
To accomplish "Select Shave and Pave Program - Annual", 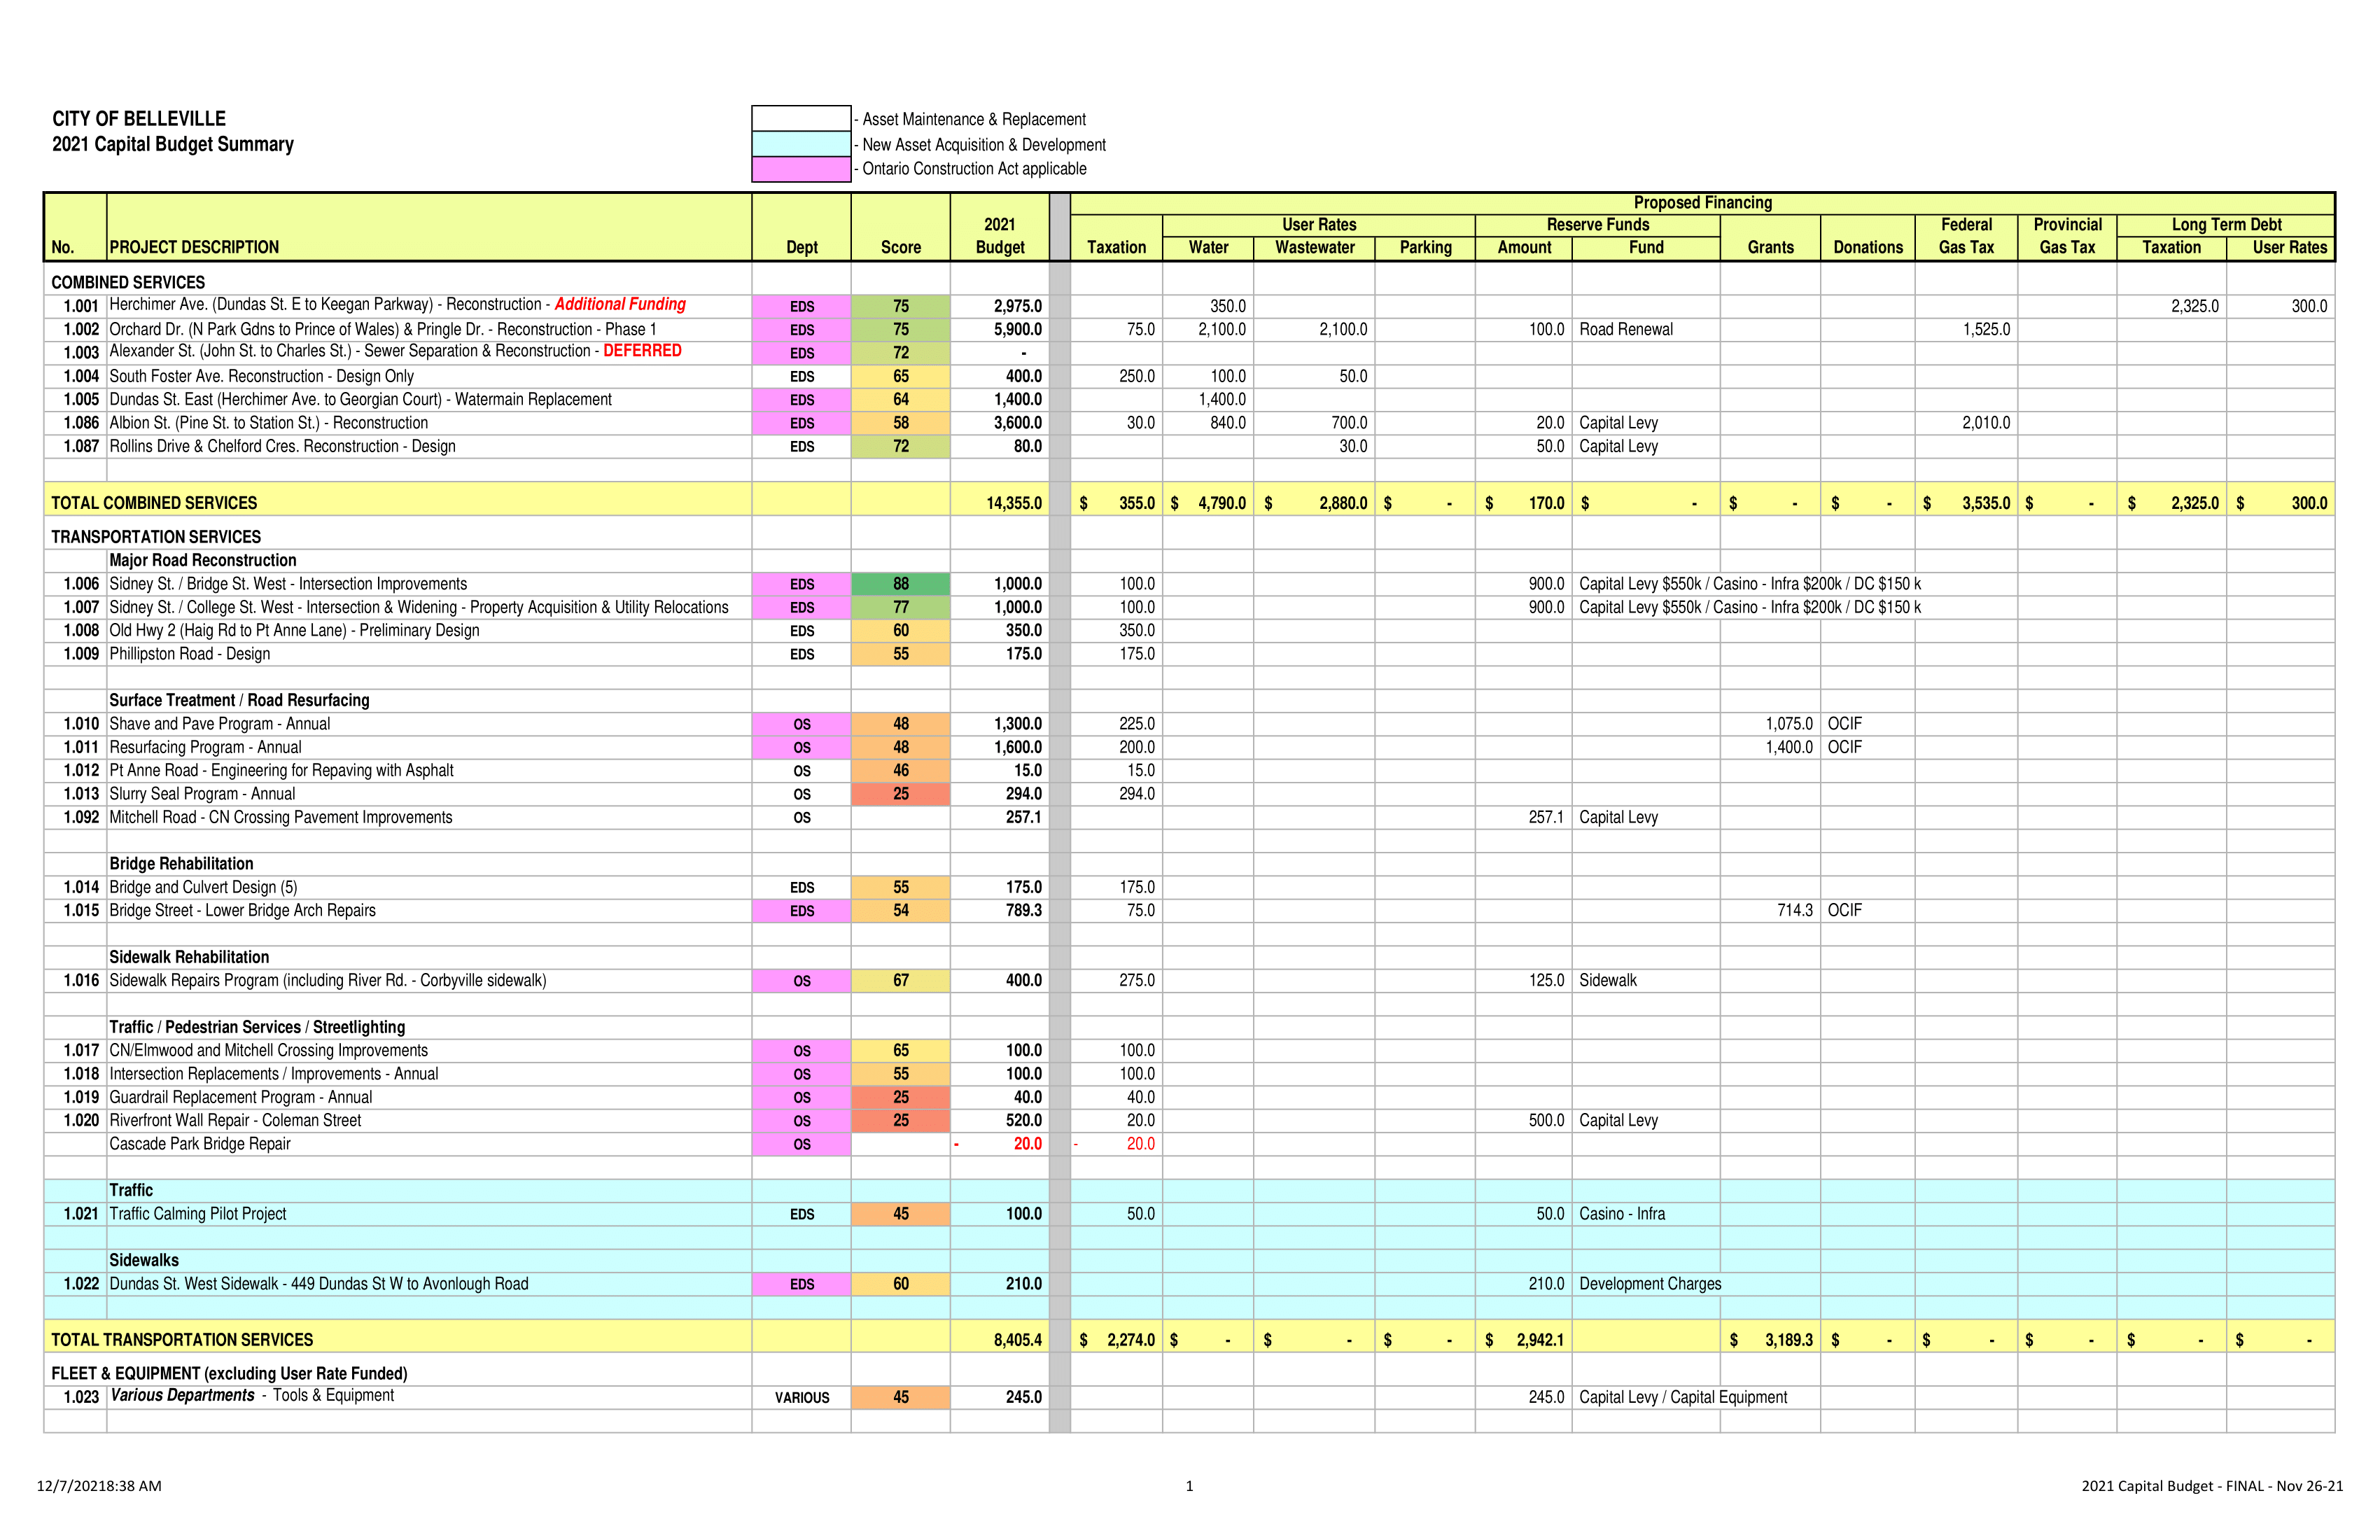I will click(x=220, y=724).
